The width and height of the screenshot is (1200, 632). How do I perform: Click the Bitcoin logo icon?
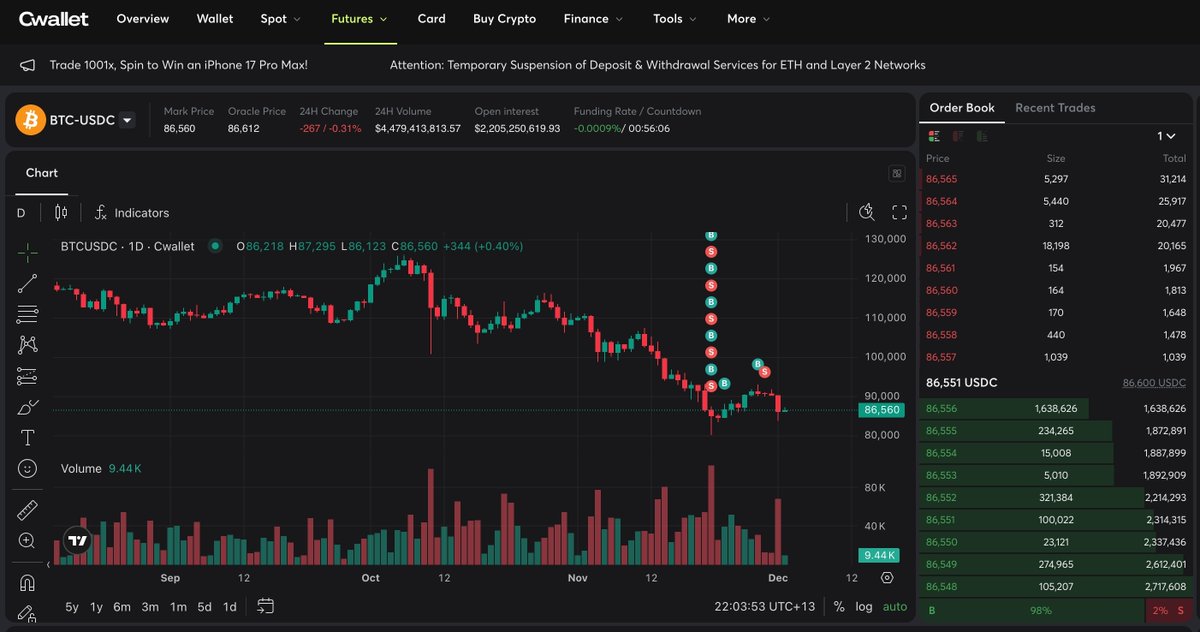(31, 120)
